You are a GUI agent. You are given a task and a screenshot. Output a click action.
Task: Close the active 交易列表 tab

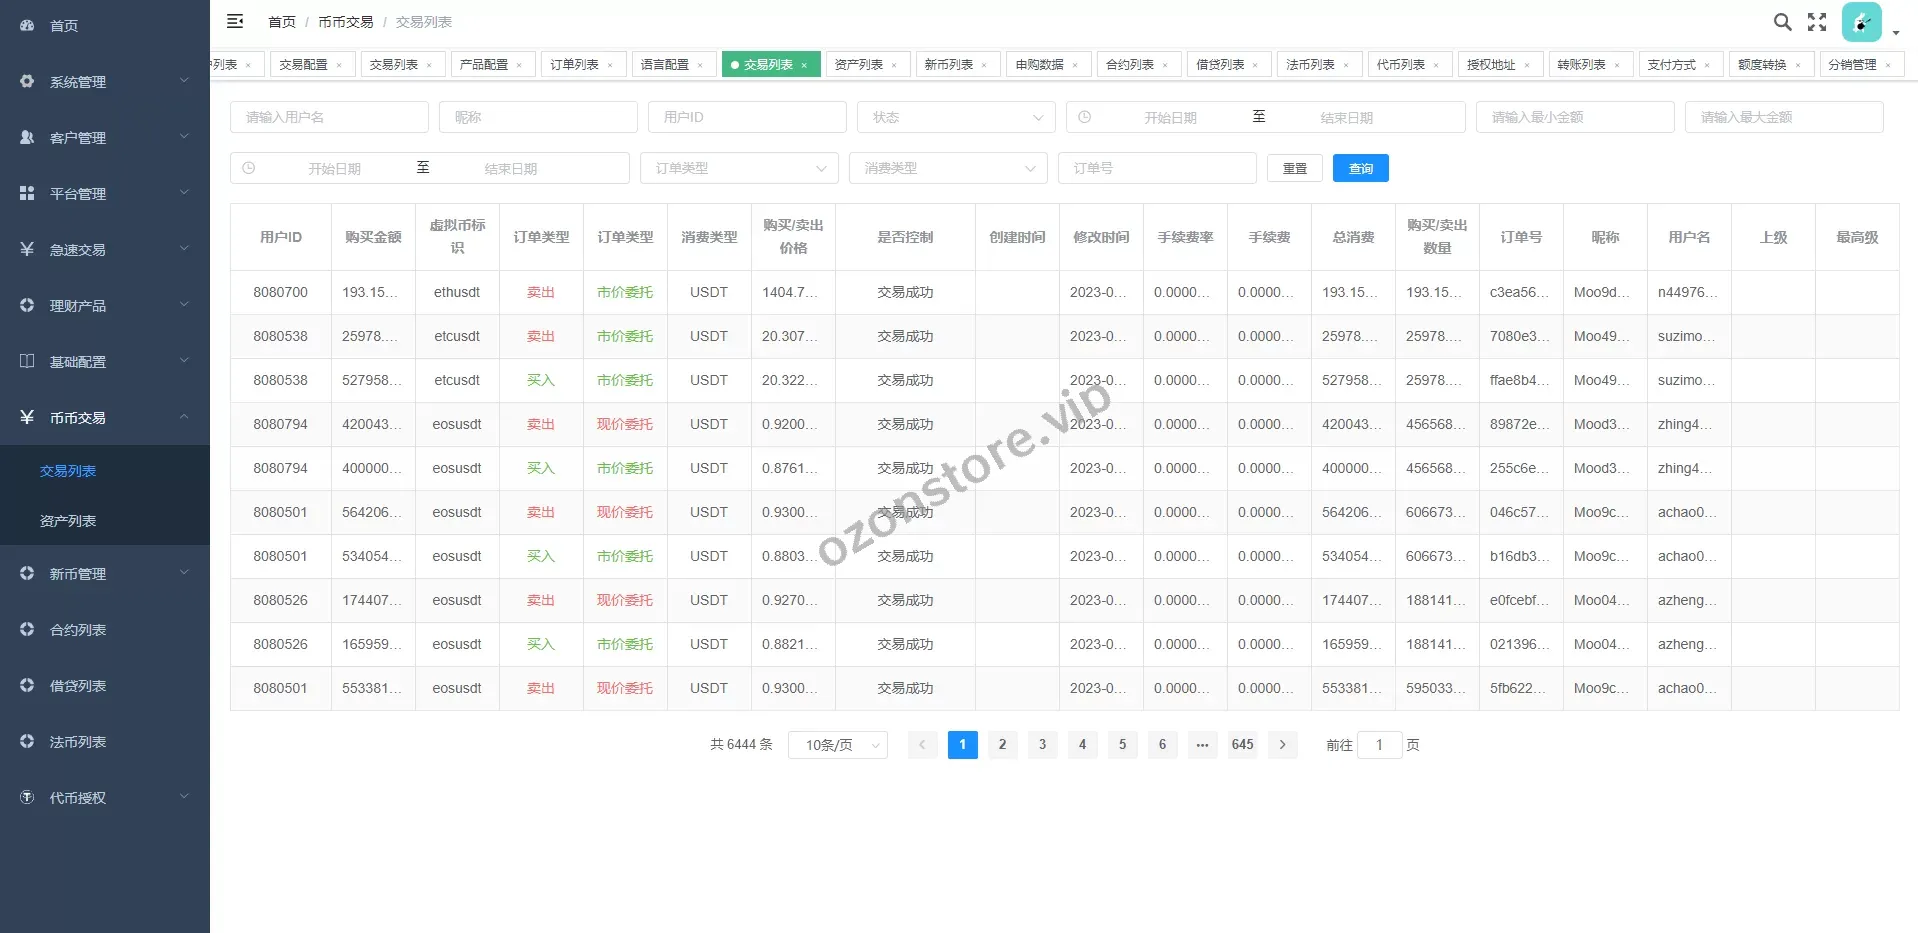coord(804,65)
